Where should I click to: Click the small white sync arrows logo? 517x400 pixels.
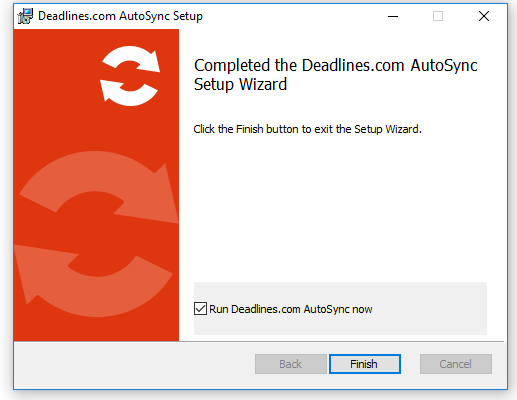coord(130,76)
